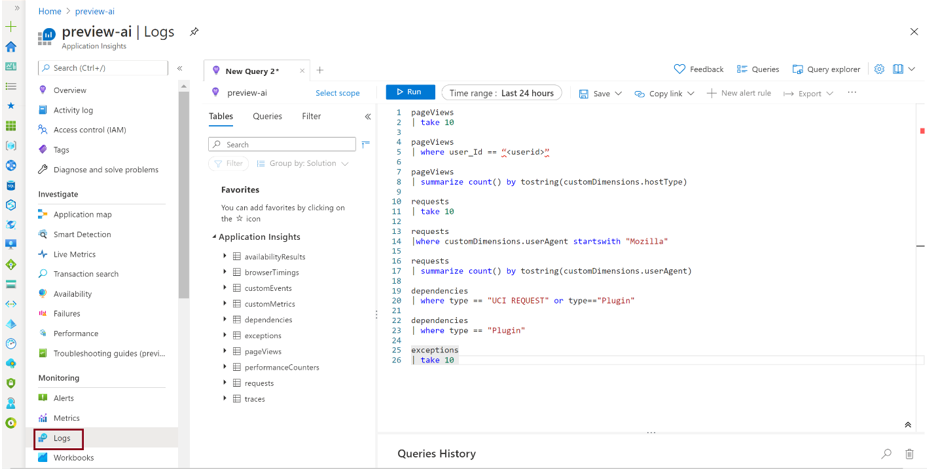Select the requests table entry

pos(259,383)
